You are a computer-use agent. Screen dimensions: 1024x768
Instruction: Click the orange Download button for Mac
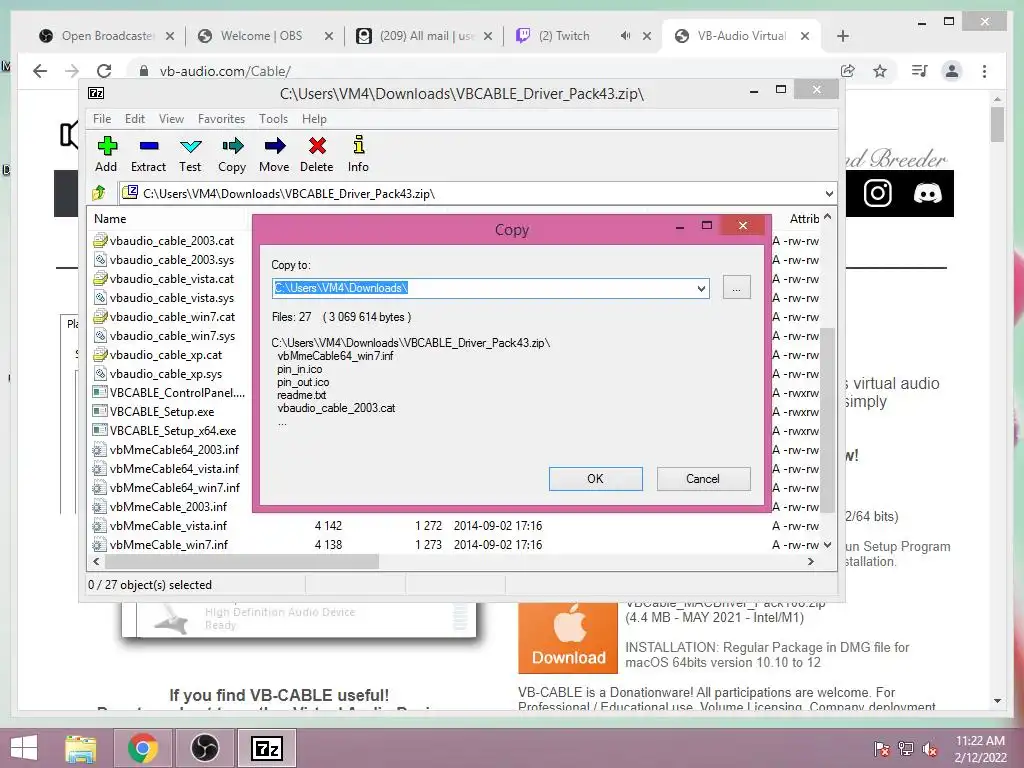568,638
